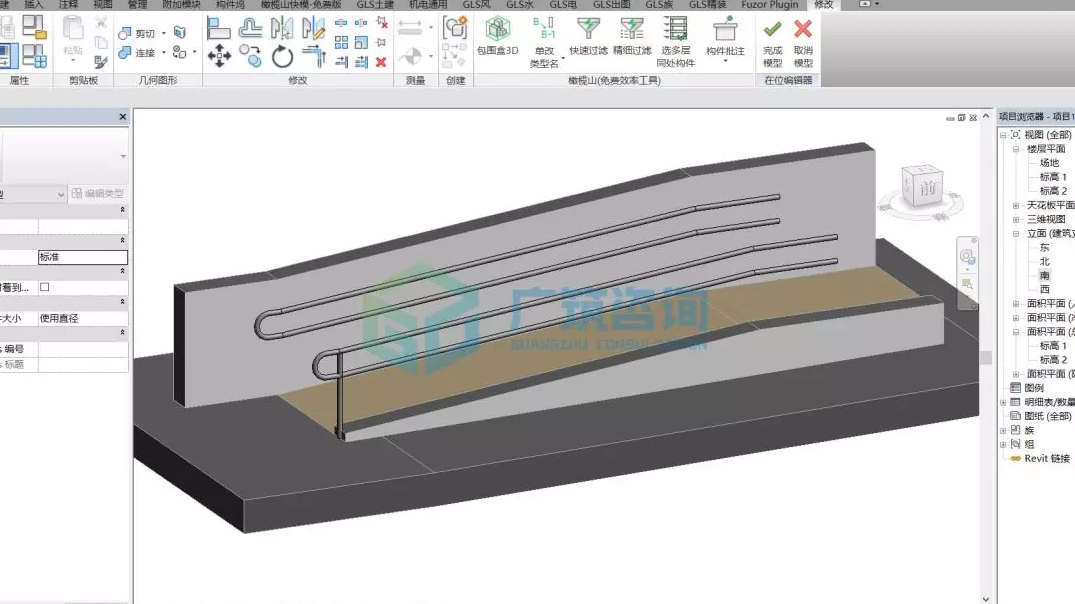Click the Cut geometry 剪切 button
Screen dimensions: 1075x604
coord(137,33)
